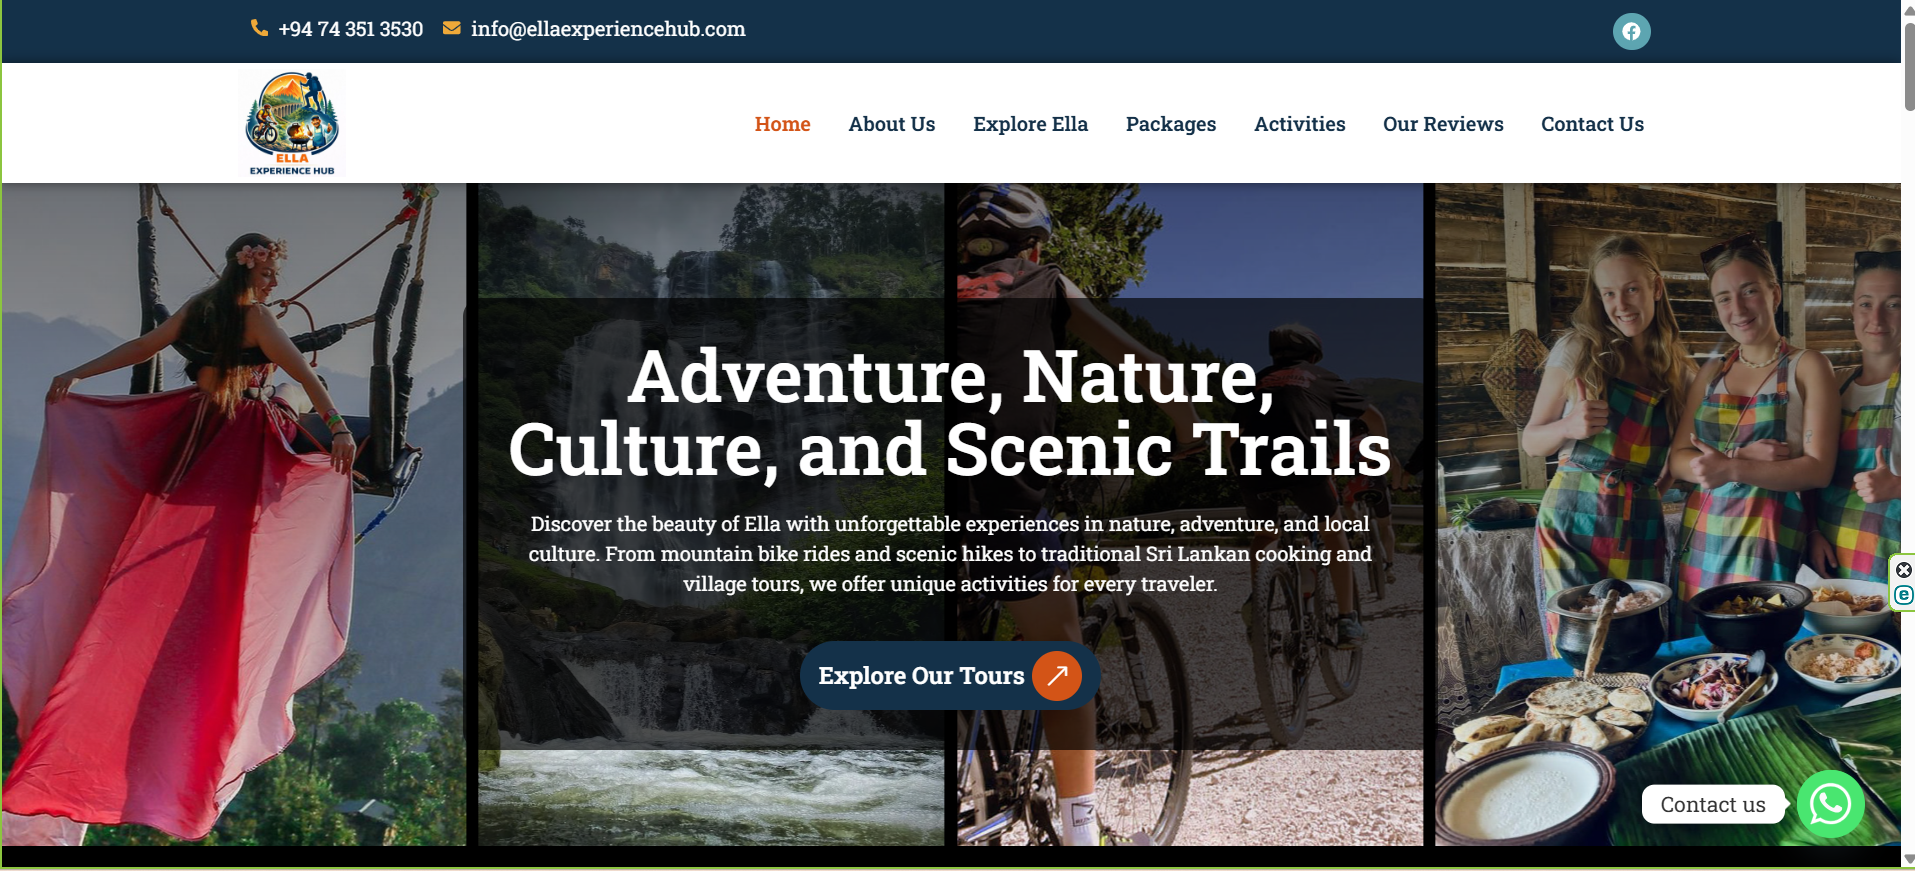Click the +94 74 351 3530 phone link
Image resolution: width=1915 pixels, height=871 pixels.
point(350,29)
